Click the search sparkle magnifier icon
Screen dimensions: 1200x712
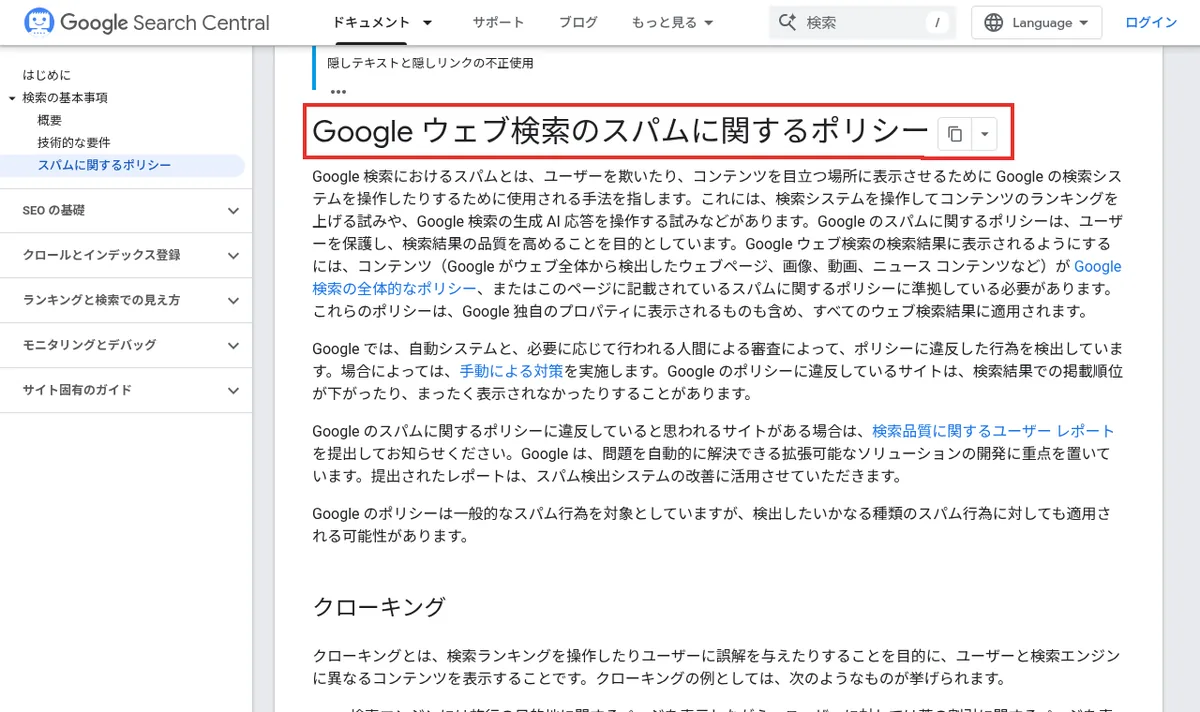coord(787,22)
